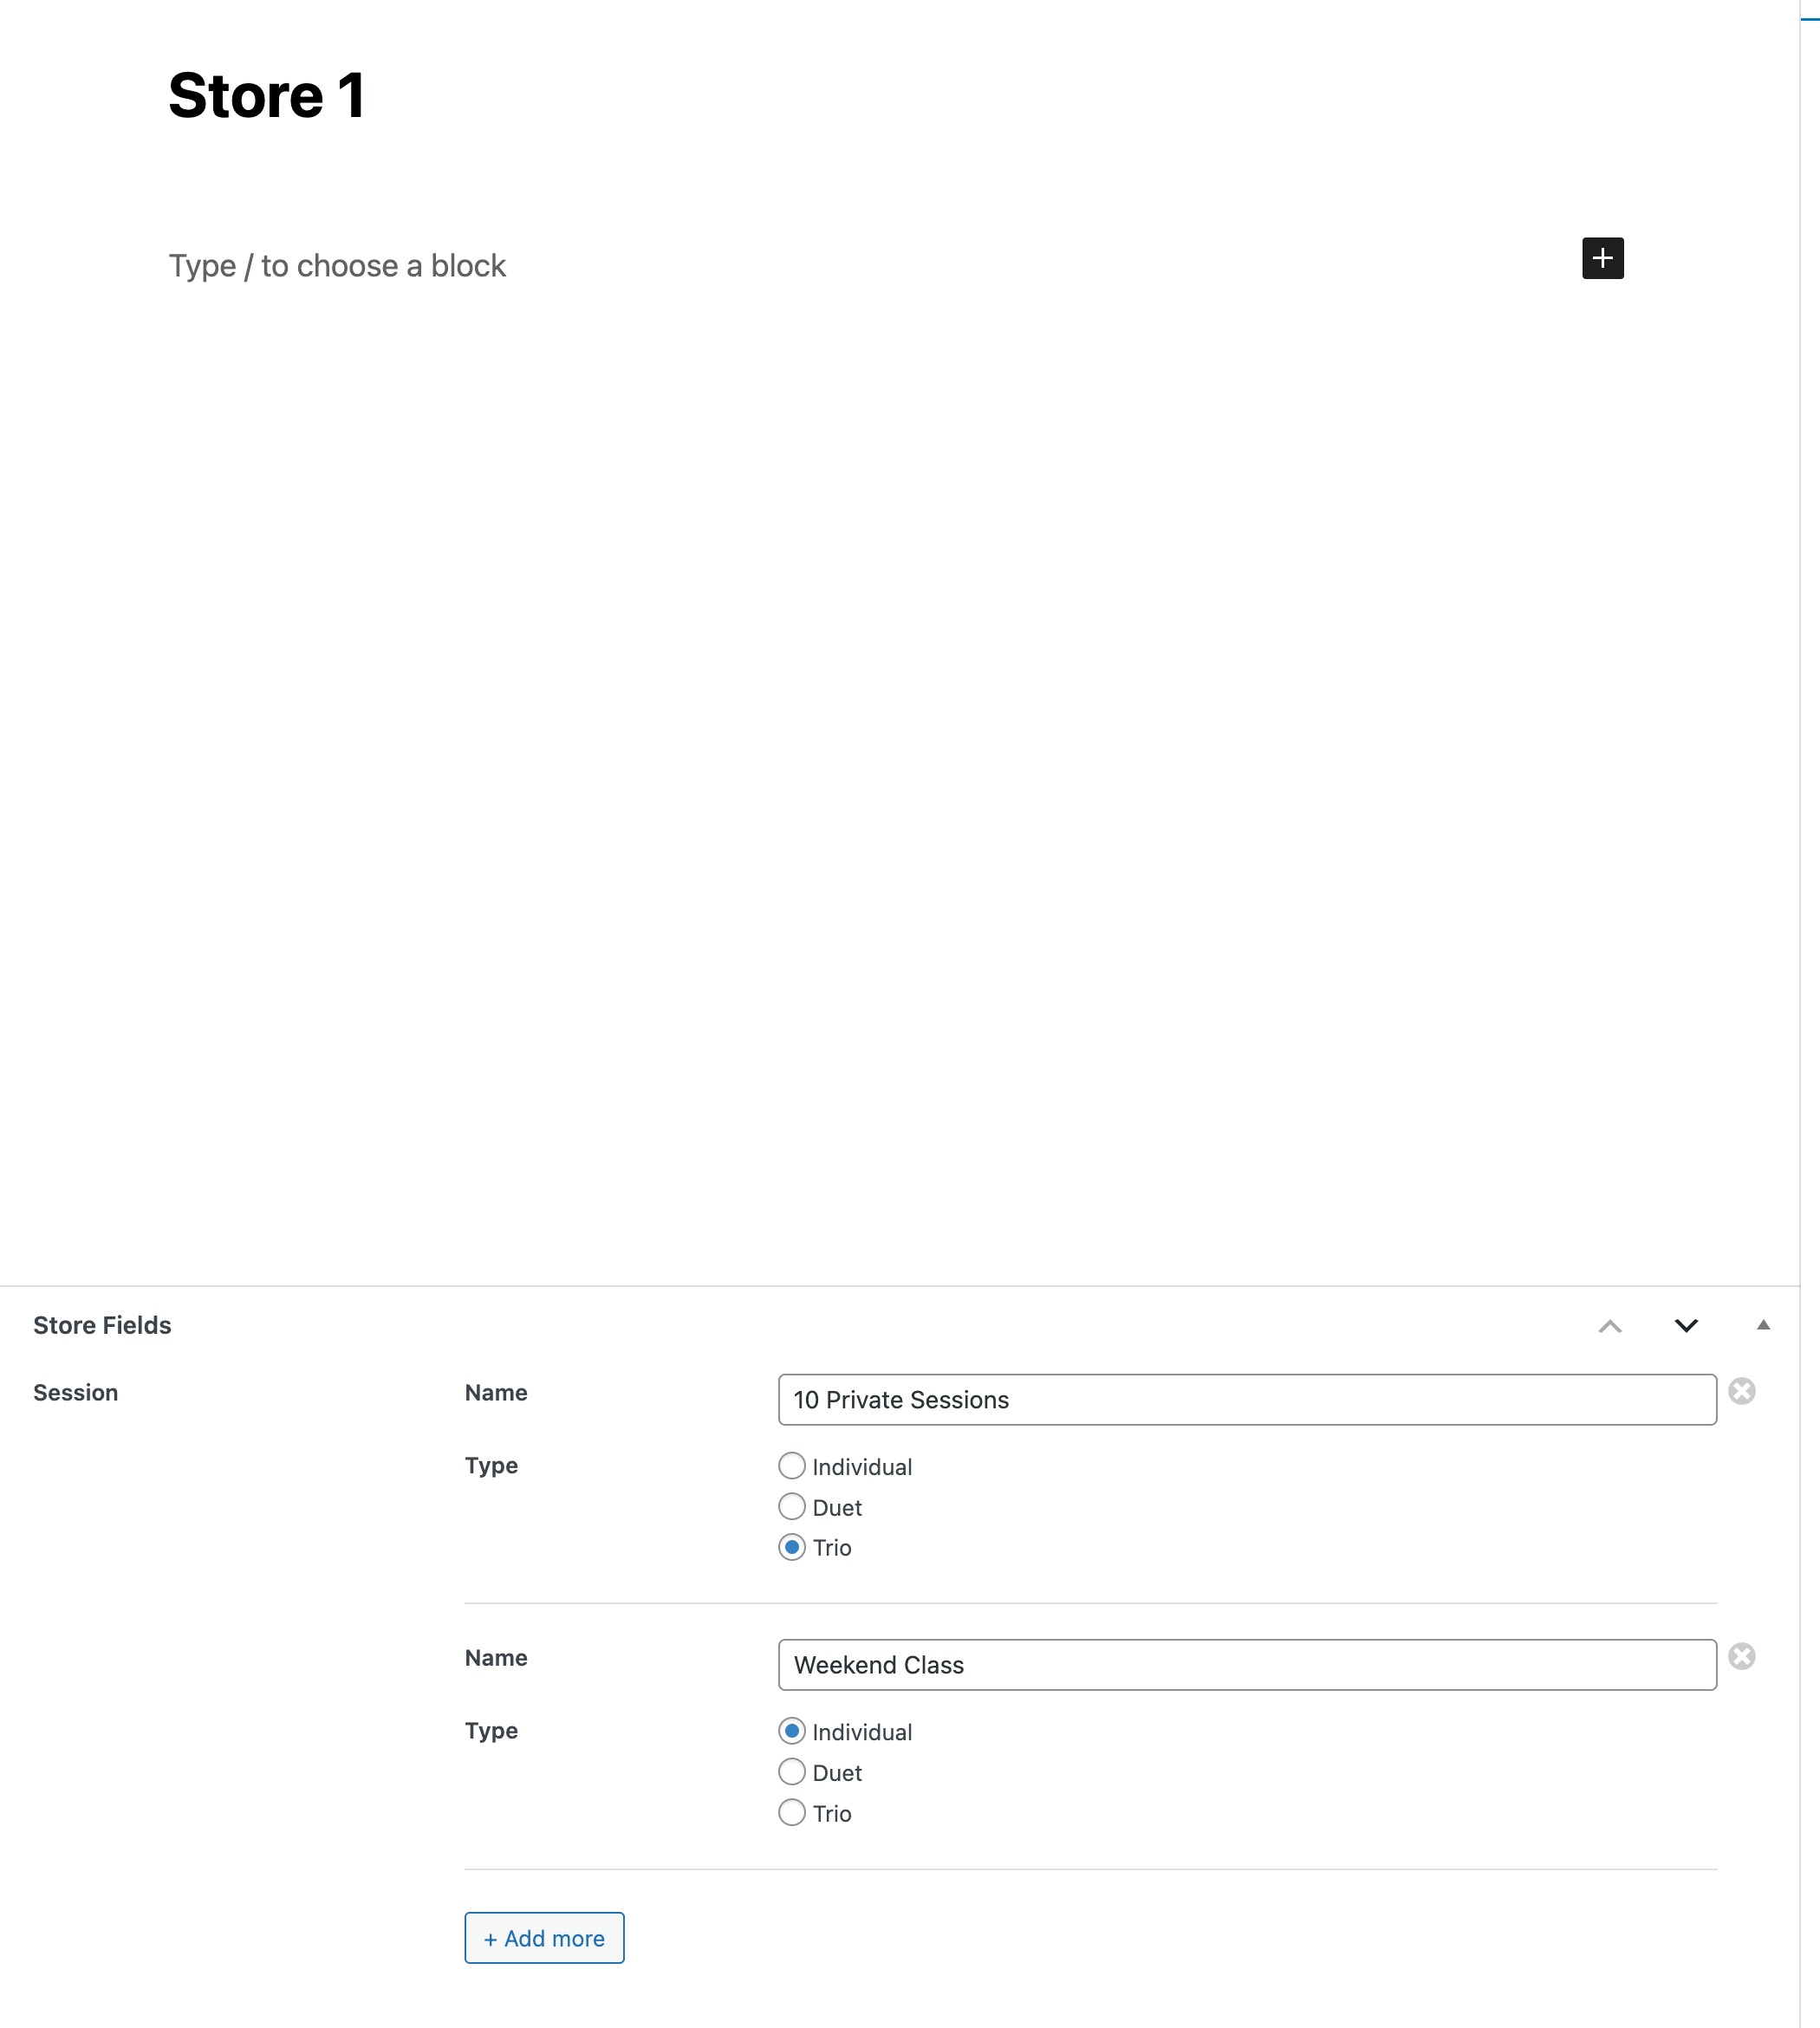This screenshot has height=2028, width=1820.
Task: Remove the Weekend Class session entry
Action: point(1741,1656)
